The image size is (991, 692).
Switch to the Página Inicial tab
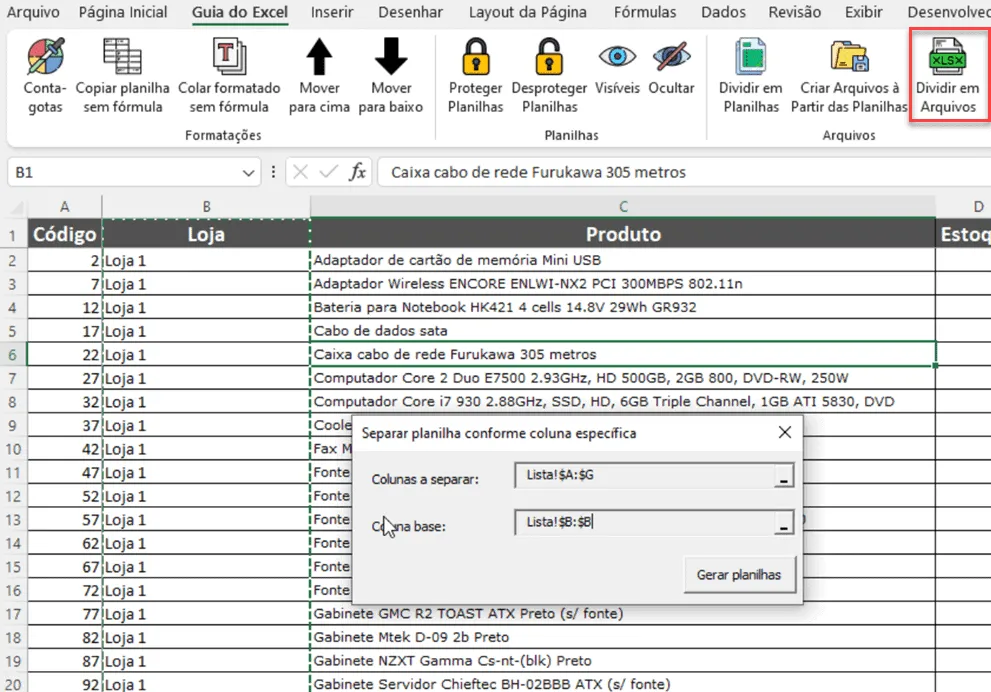pyautogui.click(x=123, y=12)
